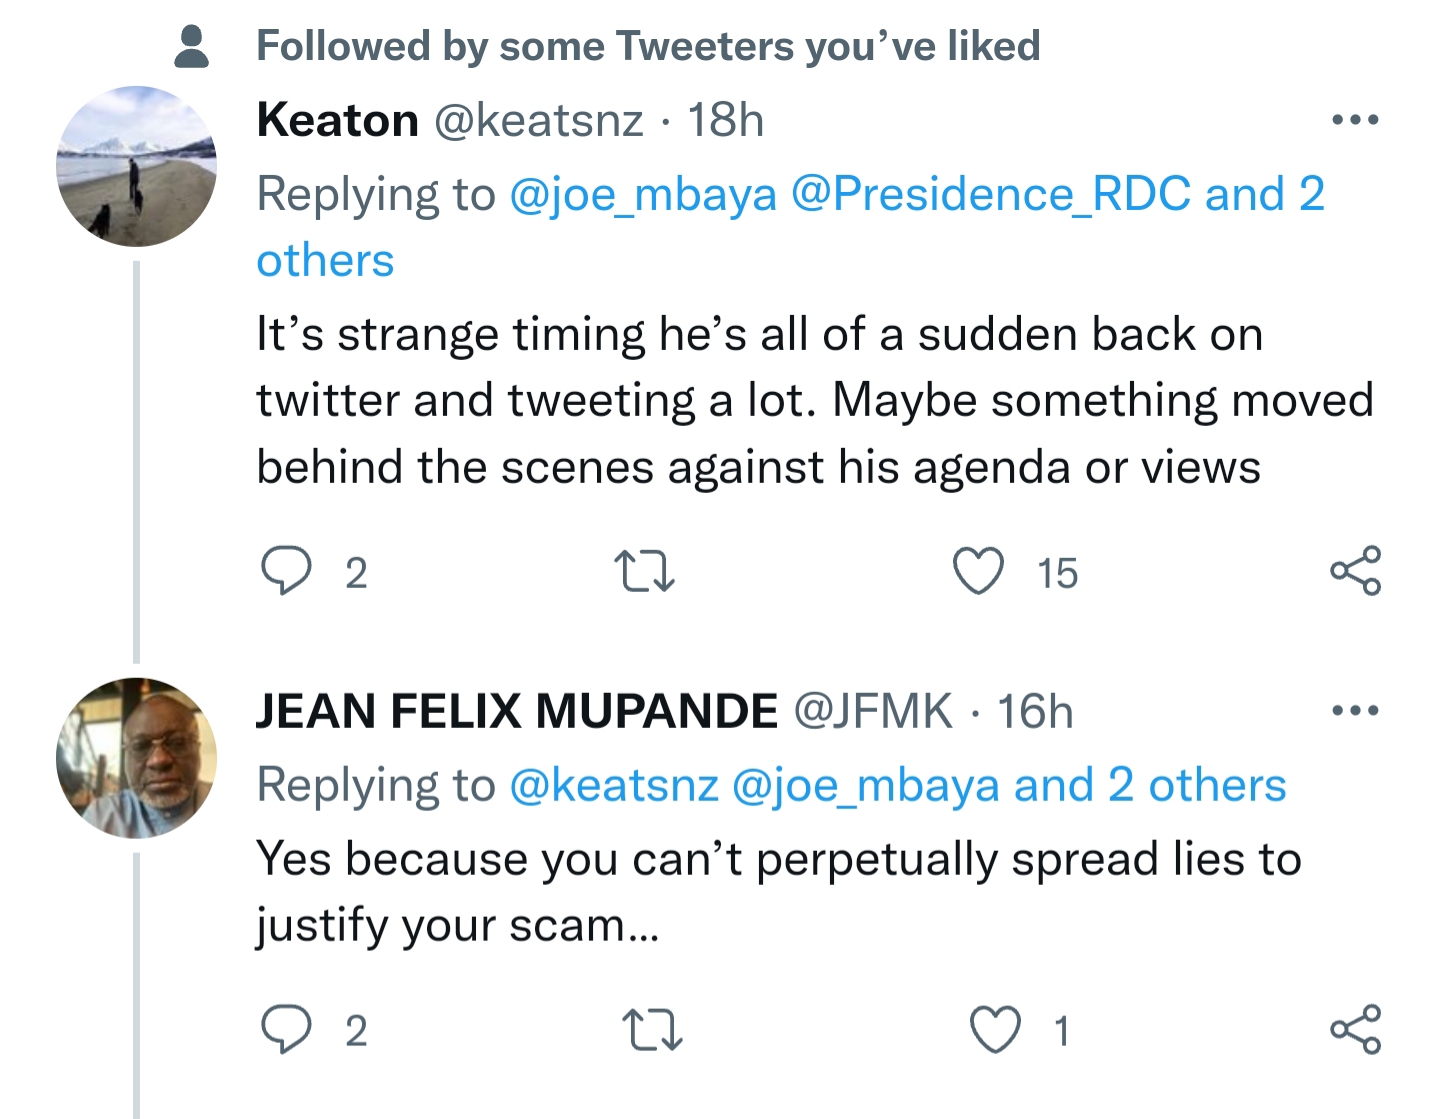The width and height of the screenshot is (1440, 1119).
Task: Click the 'Followed by some Tweeters' person icon
Action: click(191, 47)
